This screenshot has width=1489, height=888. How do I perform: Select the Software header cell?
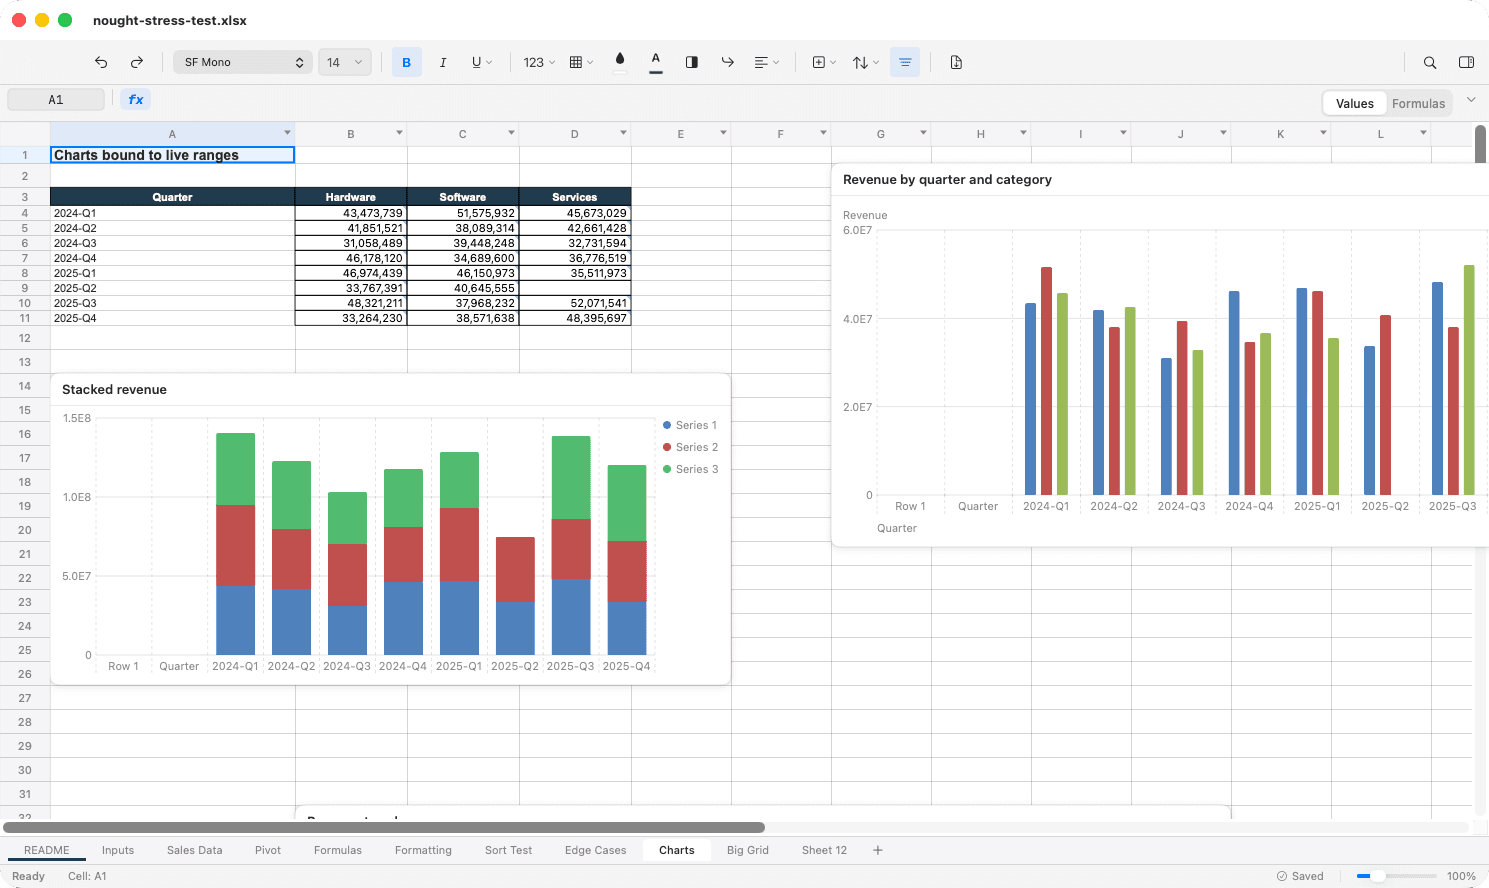pos(463,197)
